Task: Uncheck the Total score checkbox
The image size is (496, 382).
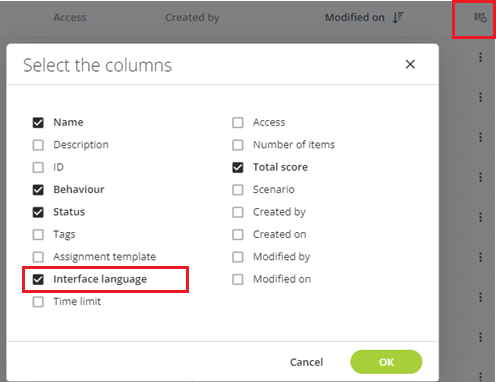Action: pyautogui.click(x=238, y=167)
